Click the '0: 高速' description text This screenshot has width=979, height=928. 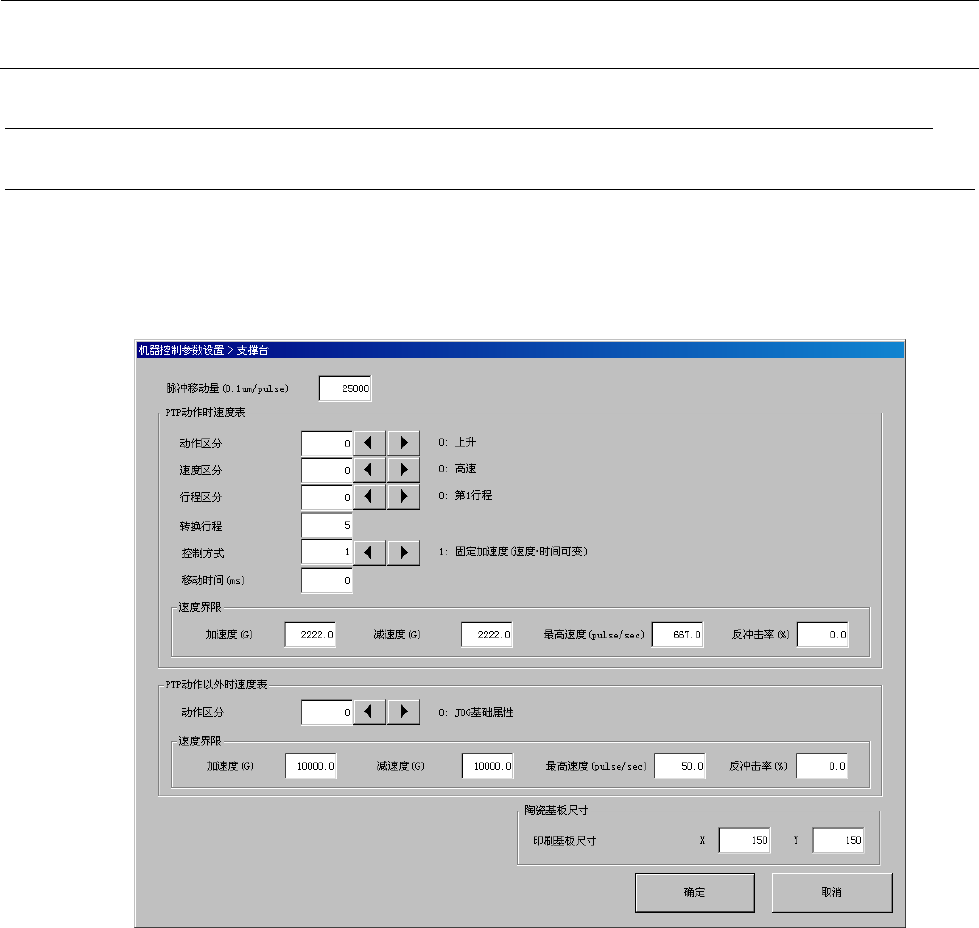[x=457, y=468]
